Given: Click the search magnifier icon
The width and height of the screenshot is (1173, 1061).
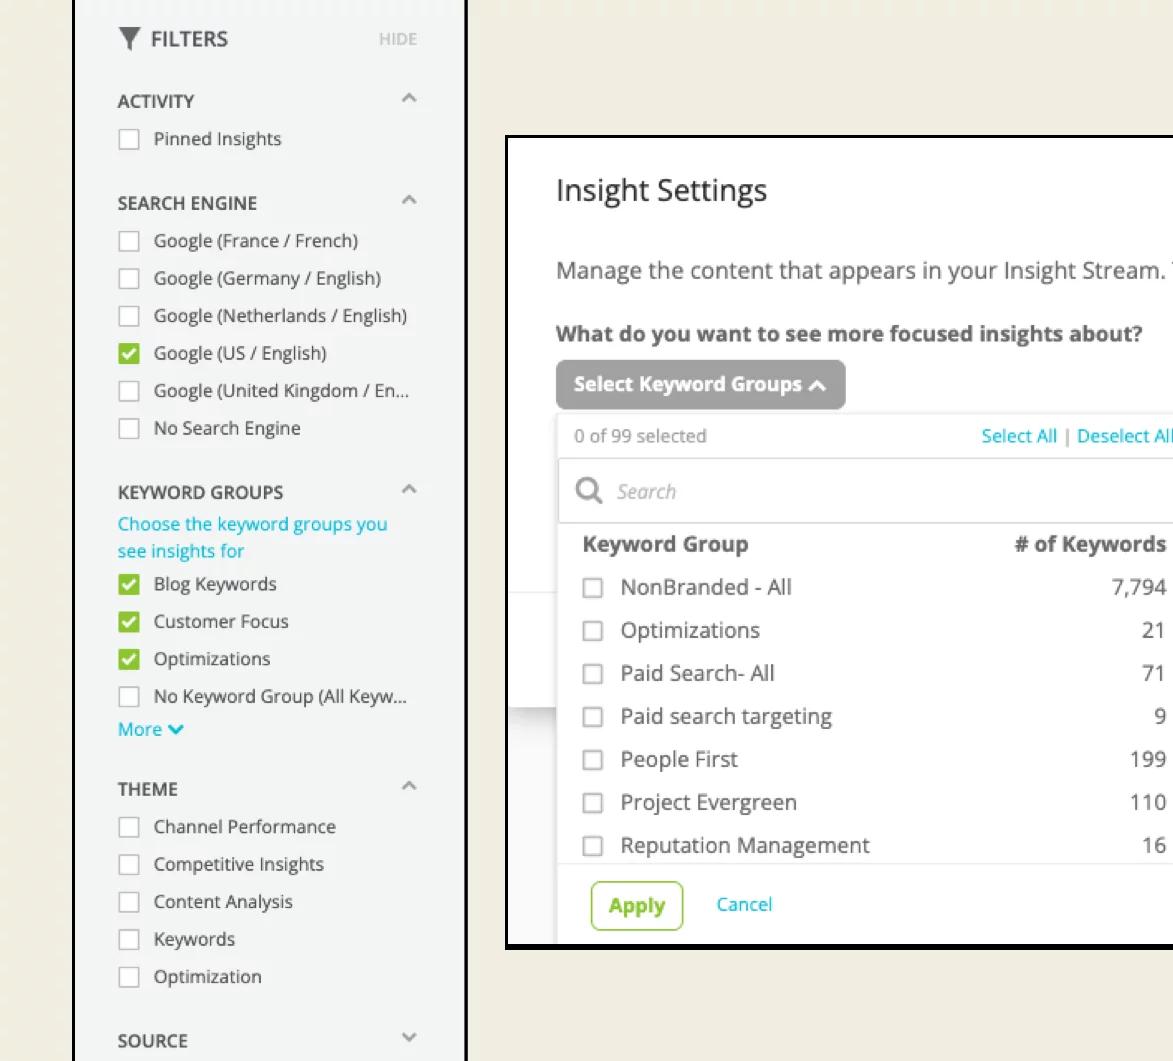Looking at the screenshot, I should pos(589,491).
